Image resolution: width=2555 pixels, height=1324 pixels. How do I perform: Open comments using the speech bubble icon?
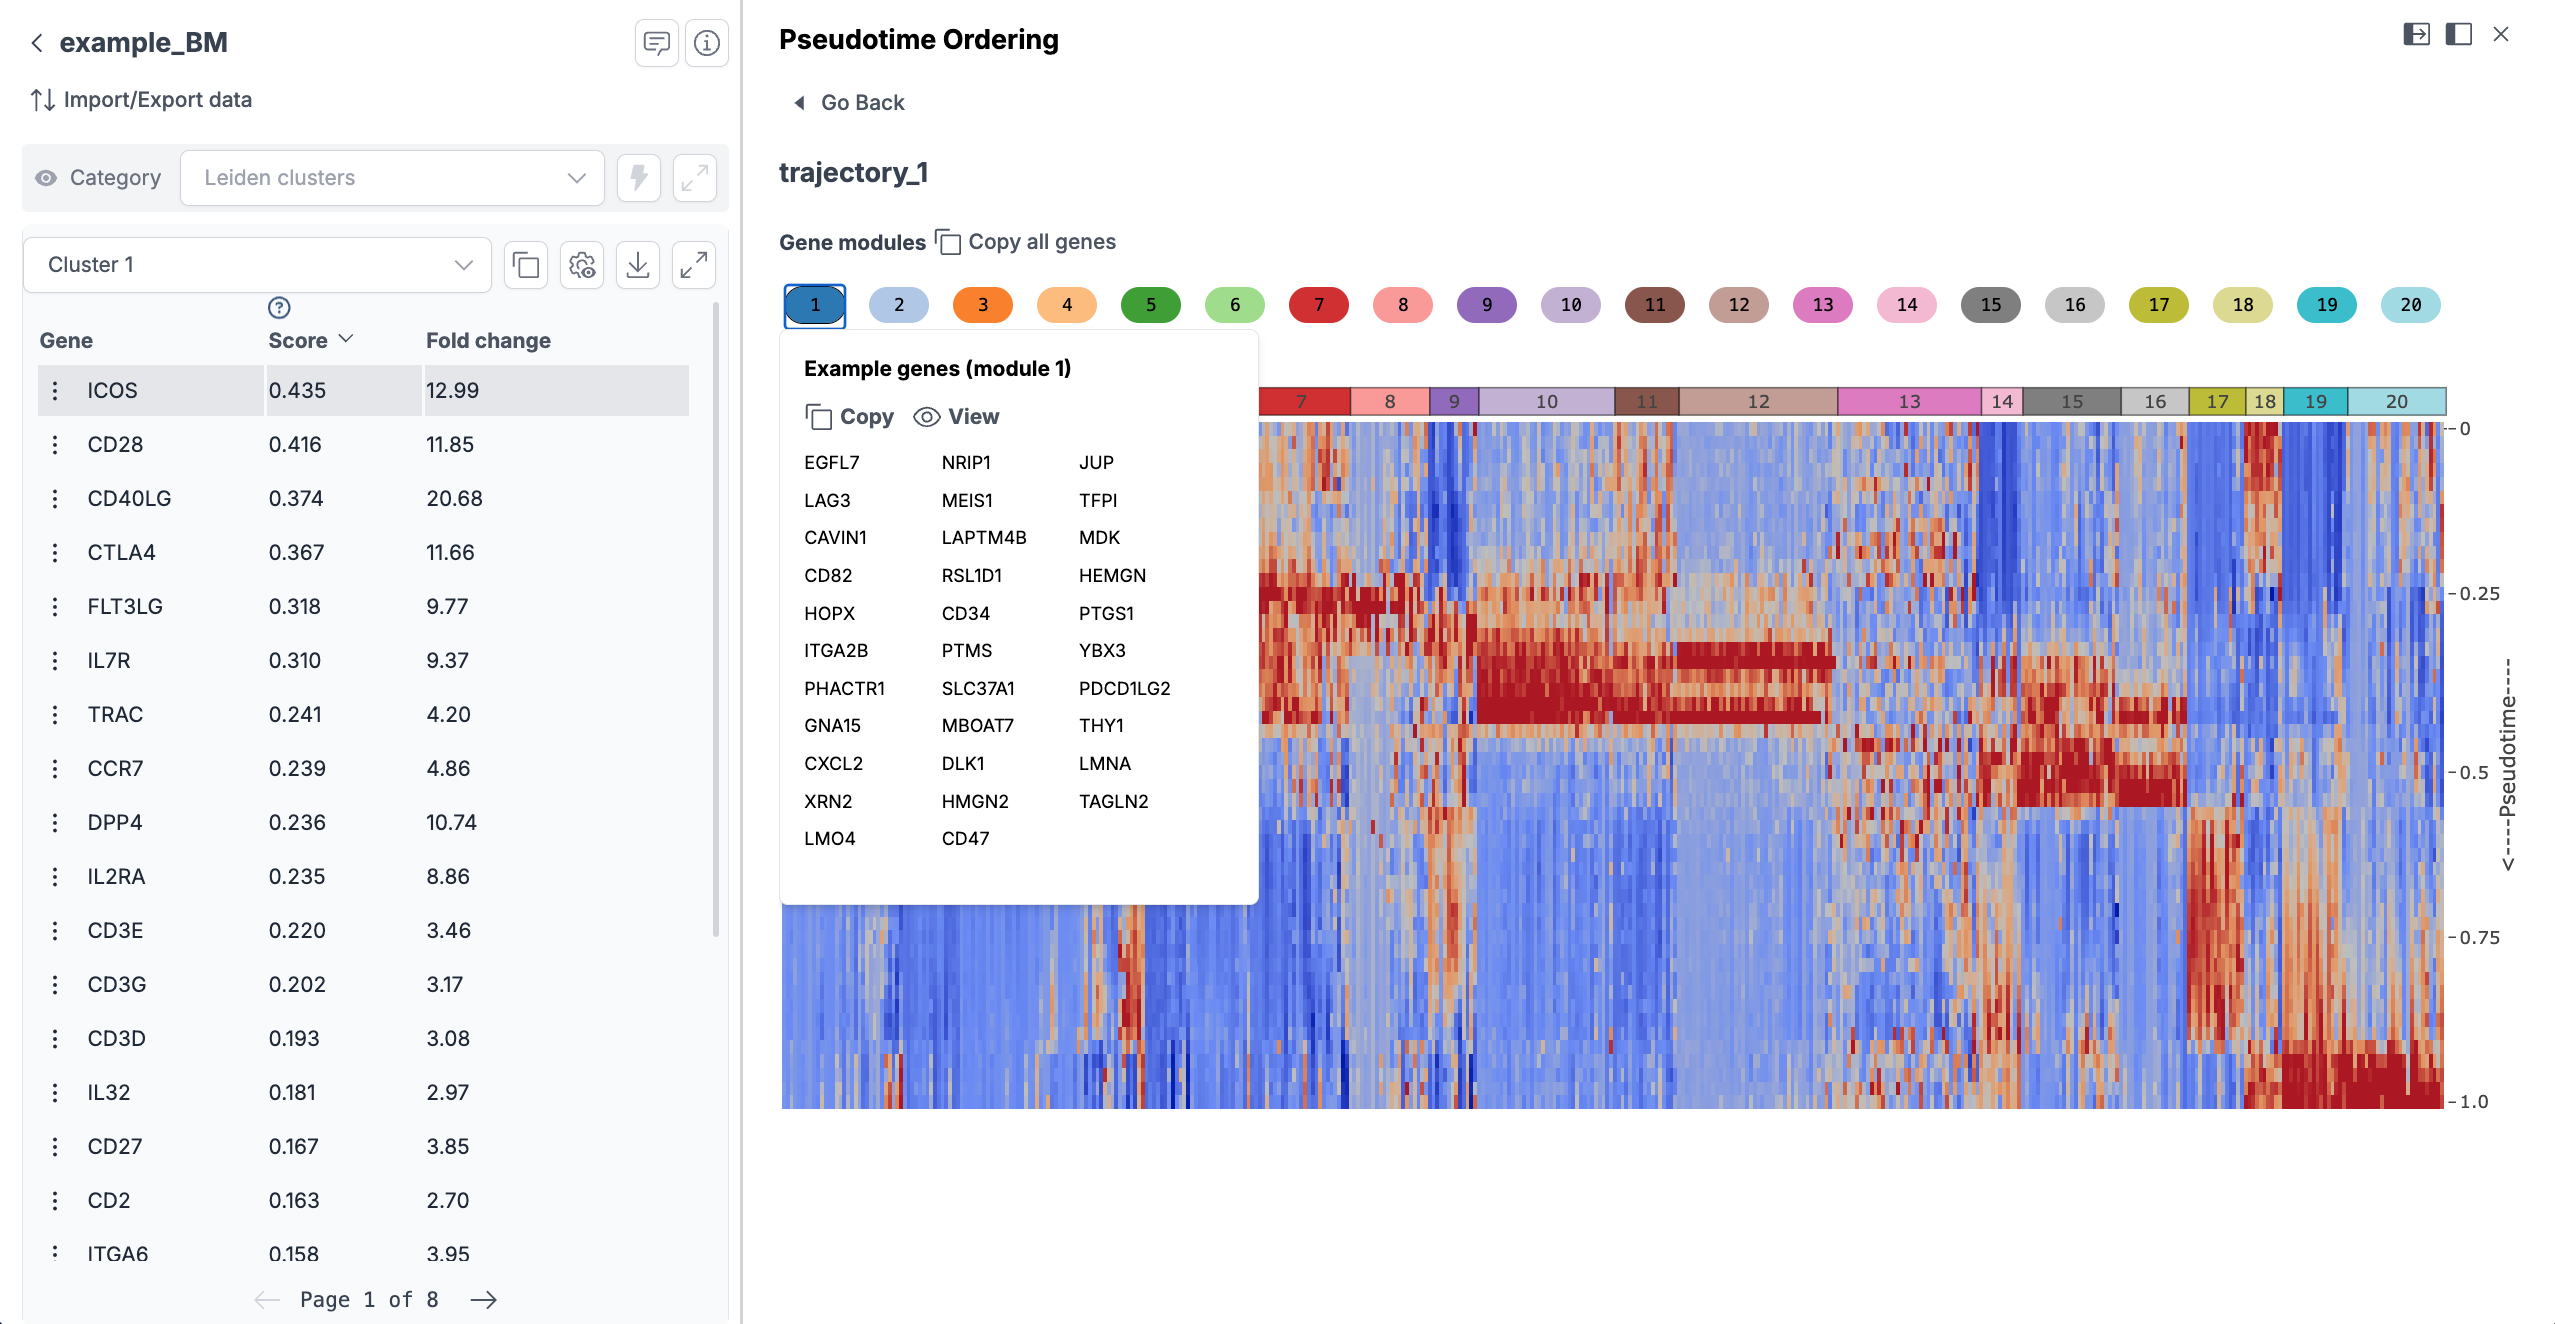tap(657, 42)
